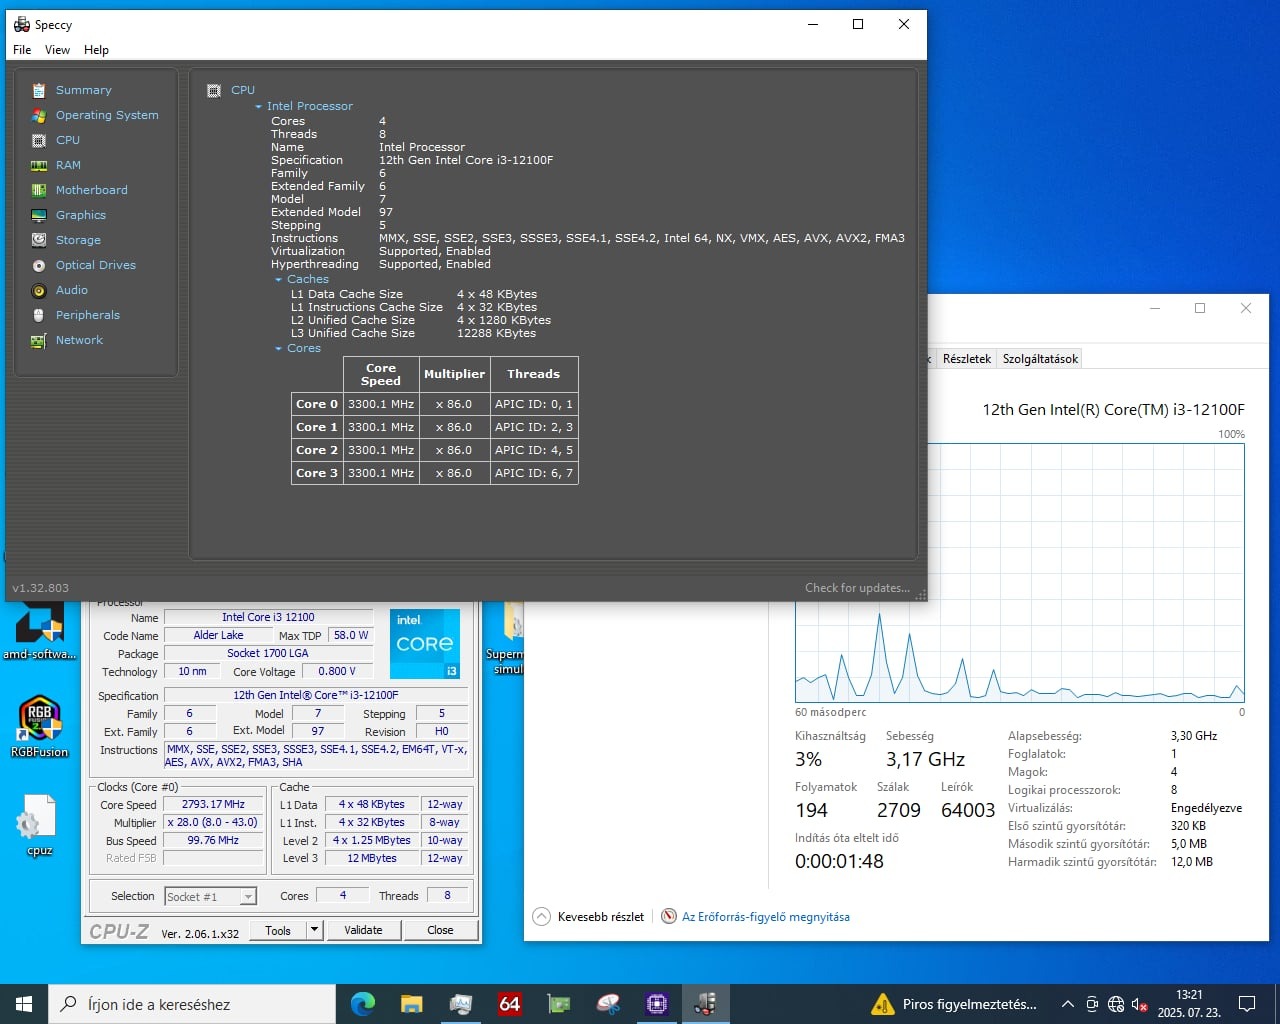Launch Microsoft Edge from the taskbar

click(x=362, y=1003)
